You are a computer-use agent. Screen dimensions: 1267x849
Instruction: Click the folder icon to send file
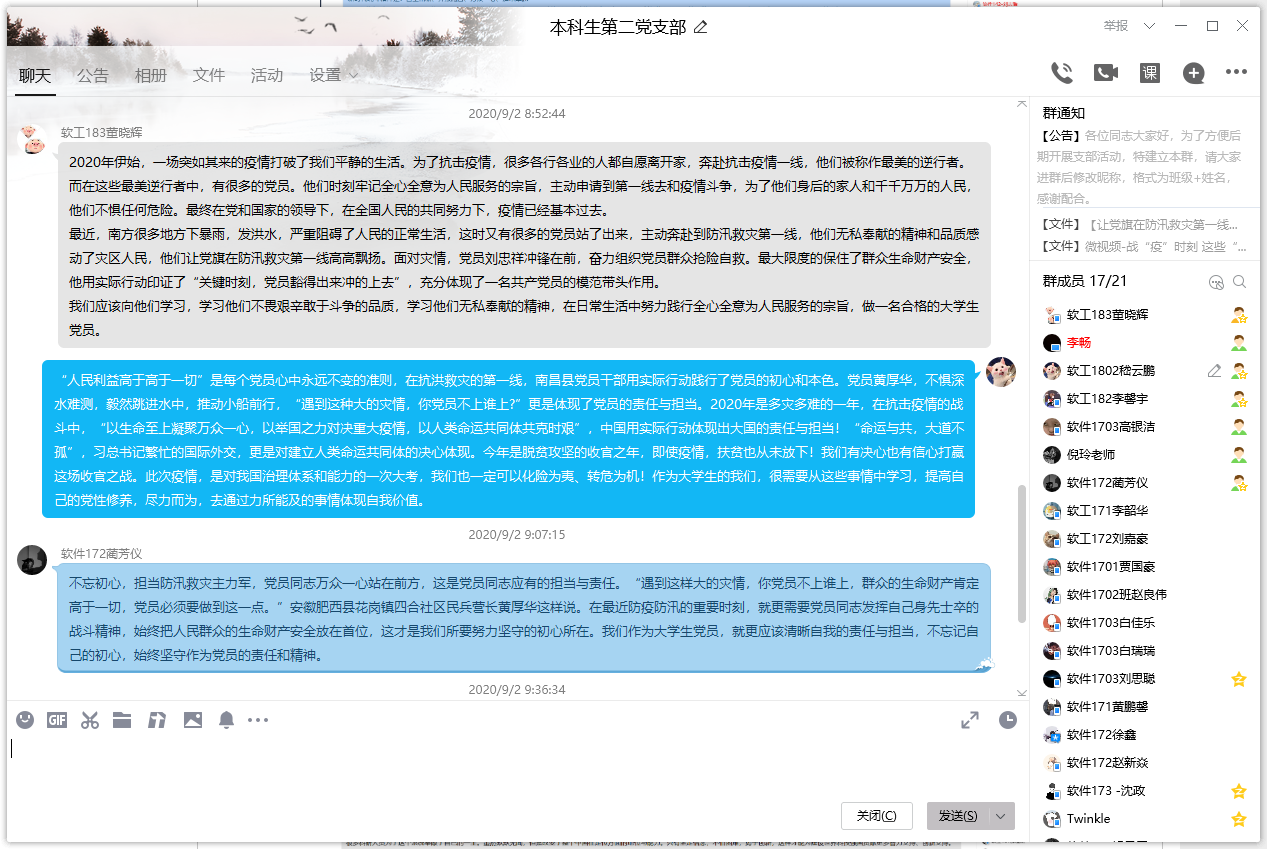tap(122, 719)
